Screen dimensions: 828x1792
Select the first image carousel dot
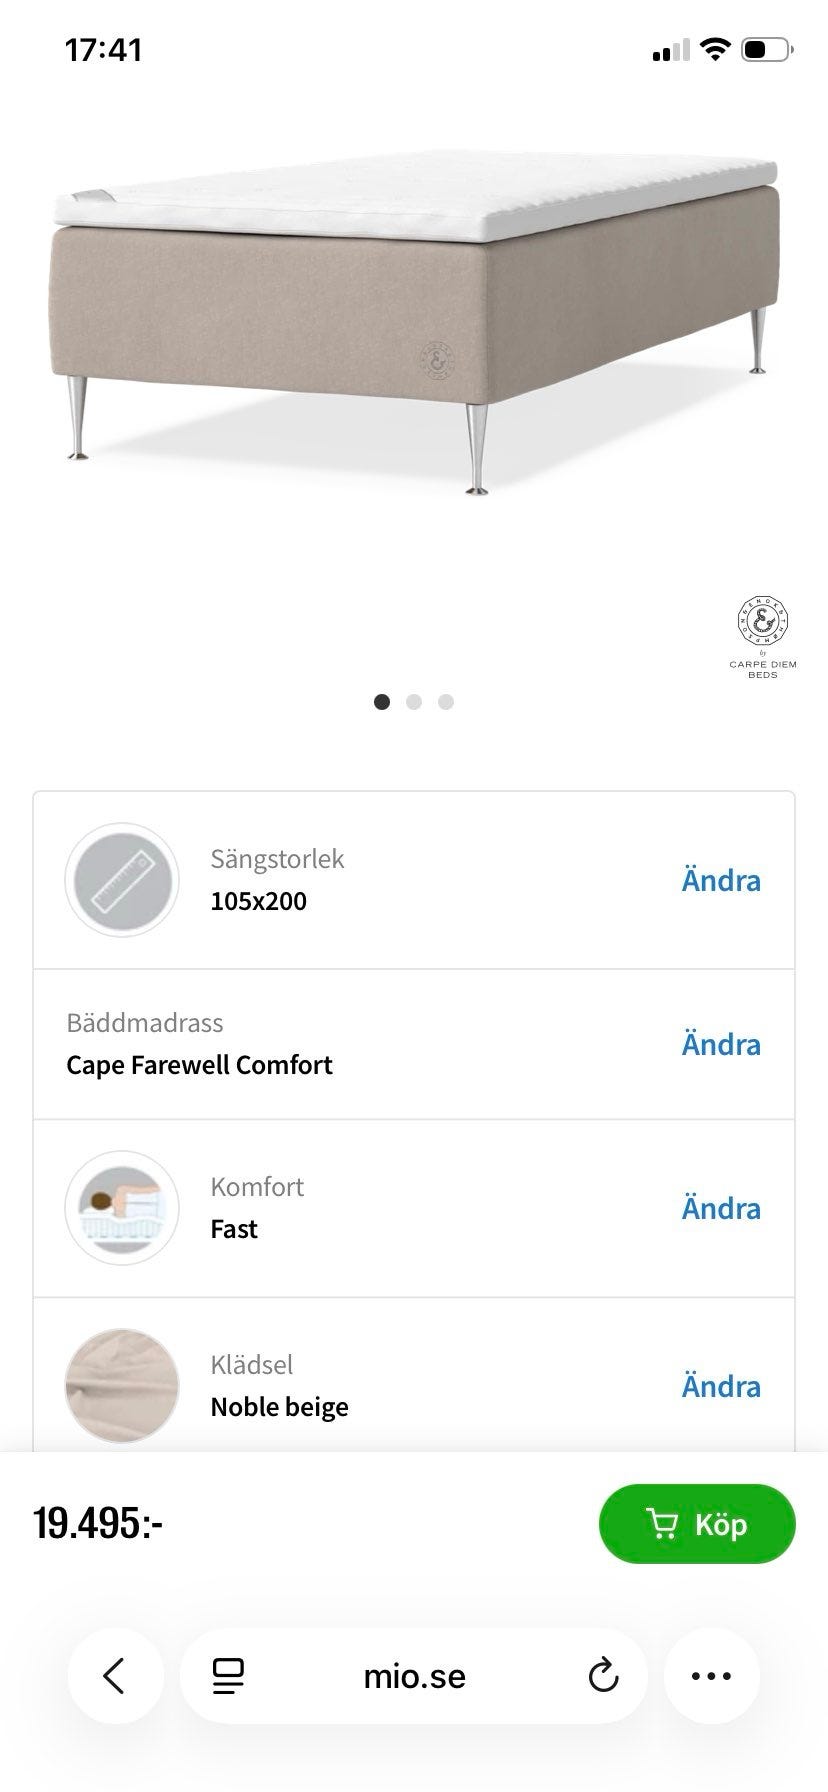382,702
